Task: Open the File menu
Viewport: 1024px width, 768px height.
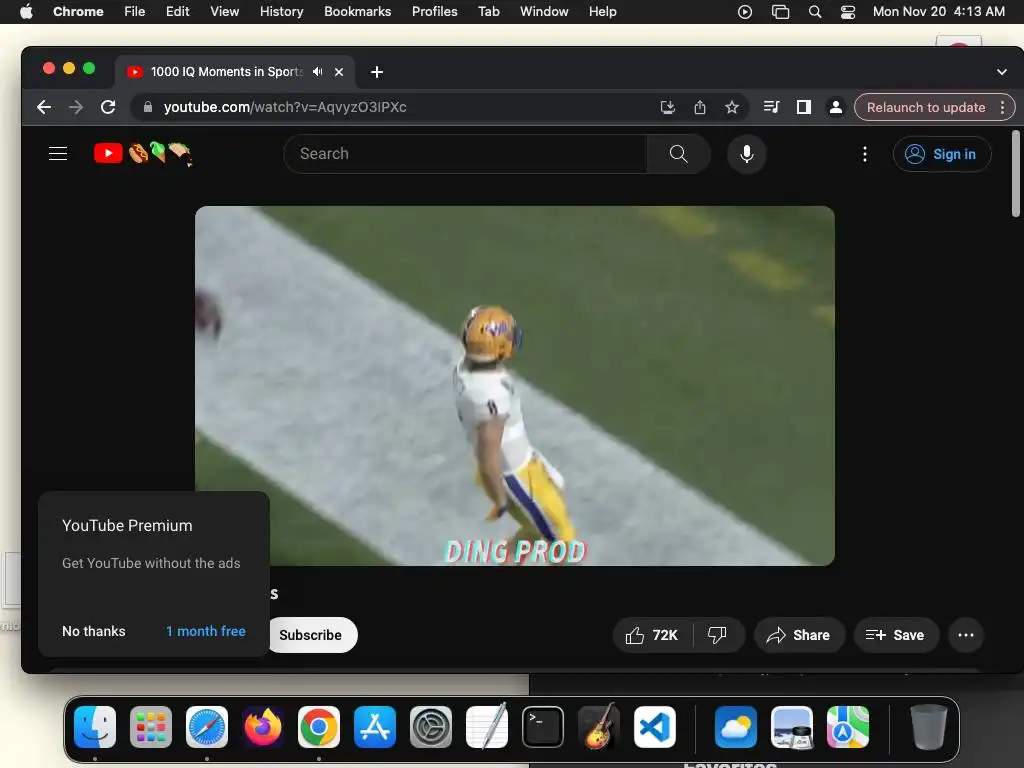Action: pyautogui.click(x=135, y=12)
